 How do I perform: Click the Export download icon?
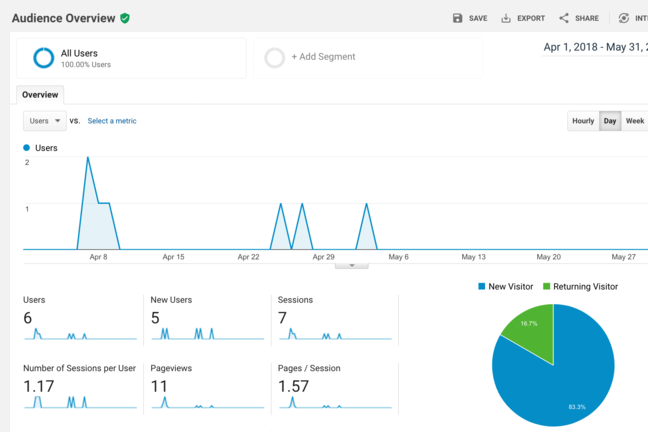pyautogui.click(x=506, y=18)
